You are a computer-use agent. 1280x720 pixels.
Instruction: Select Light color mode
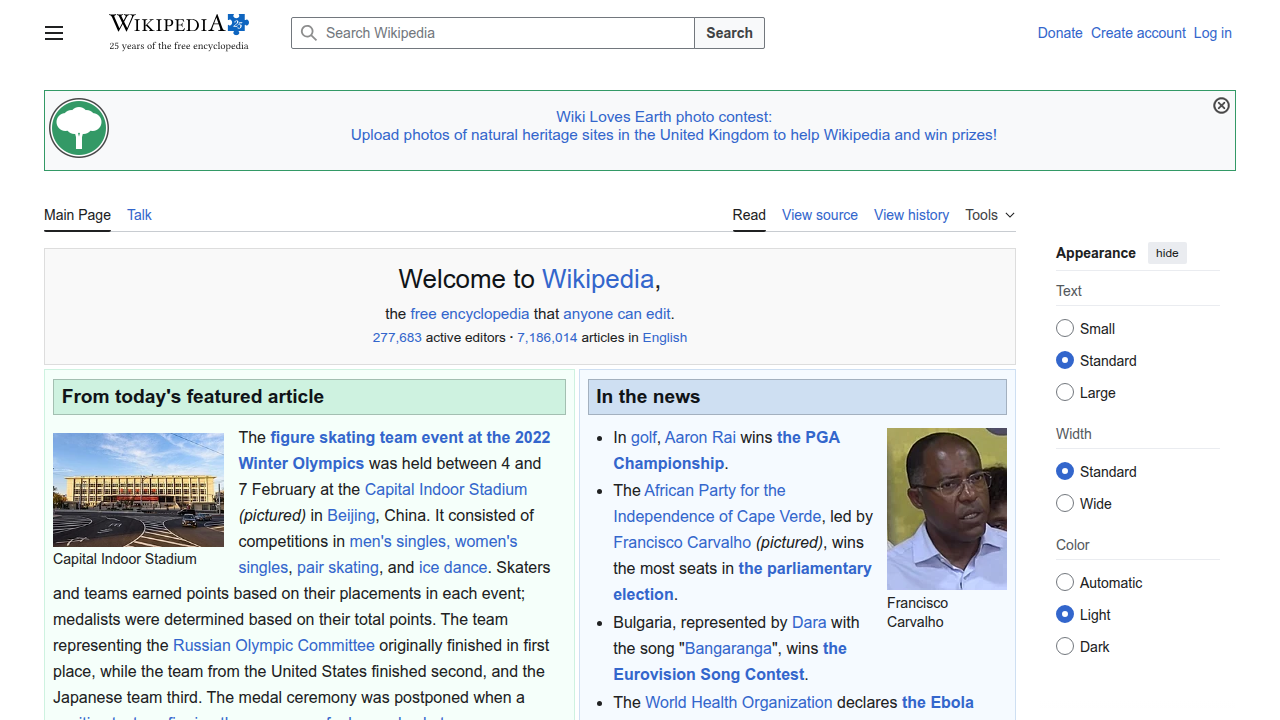click(1065, 614)
